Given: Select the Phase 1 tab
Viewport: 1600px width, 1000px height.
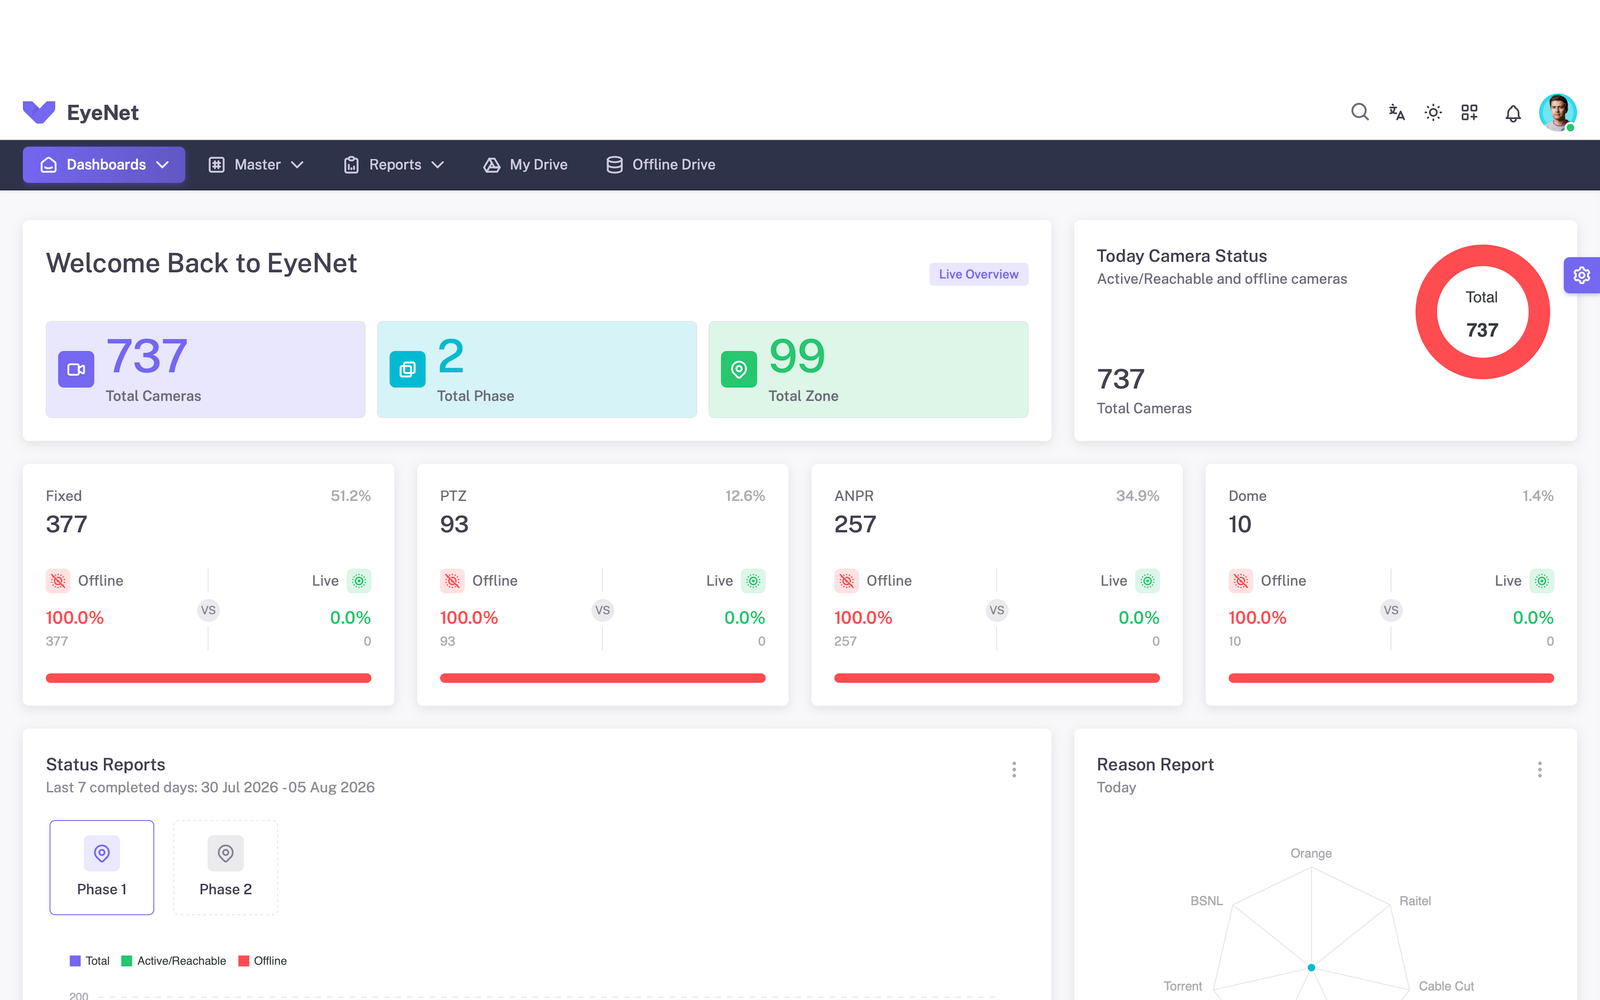Looking at the screenshot, I should [x=102, y=868].
